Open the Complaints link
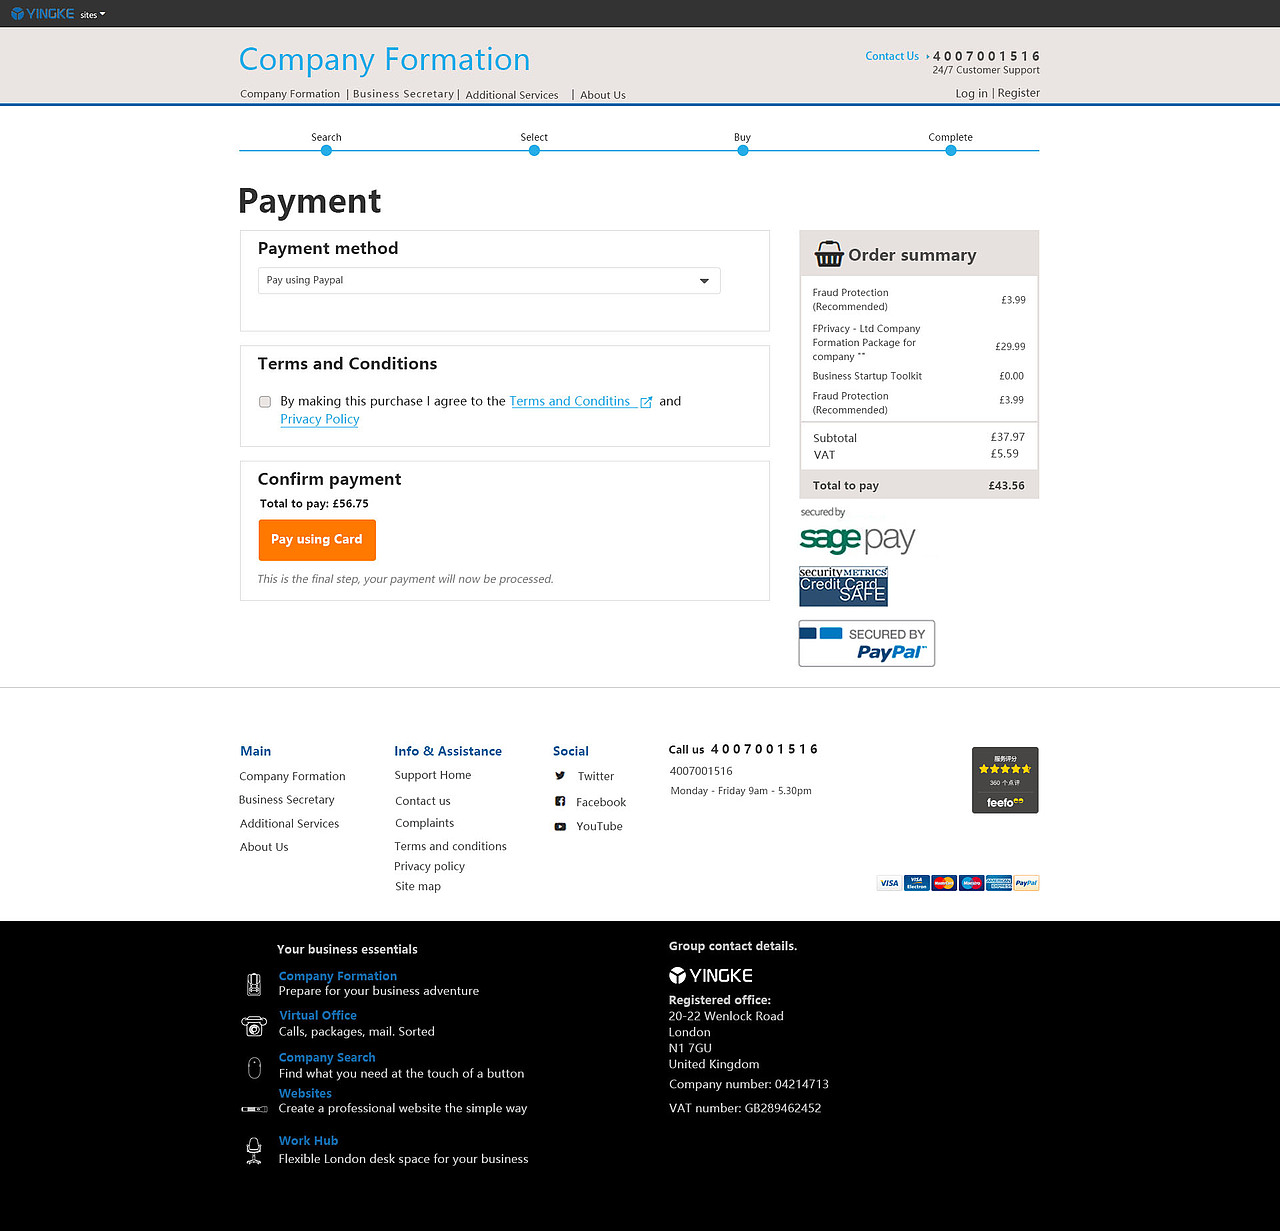The image size is (1280, 1231). 425,823
